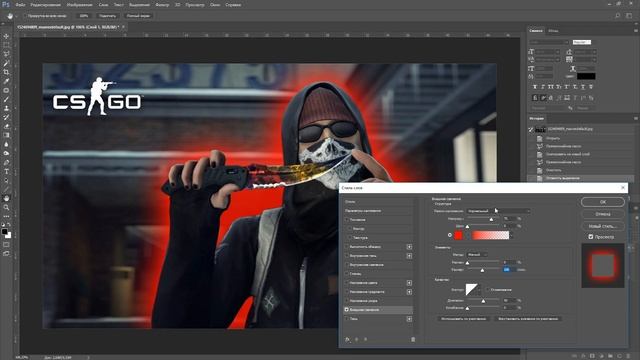
Task: Click Восстановить значения по умолчанию button
Action: (x=528, y=318)
